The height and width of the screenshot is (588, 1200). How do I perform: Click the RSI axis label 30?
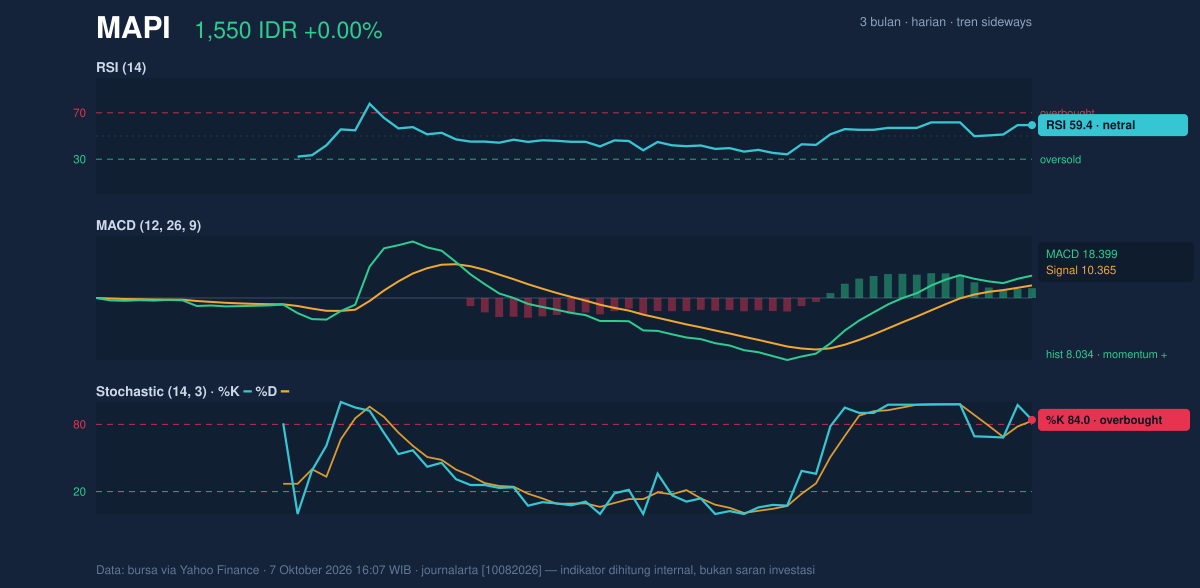pos(79,159)
